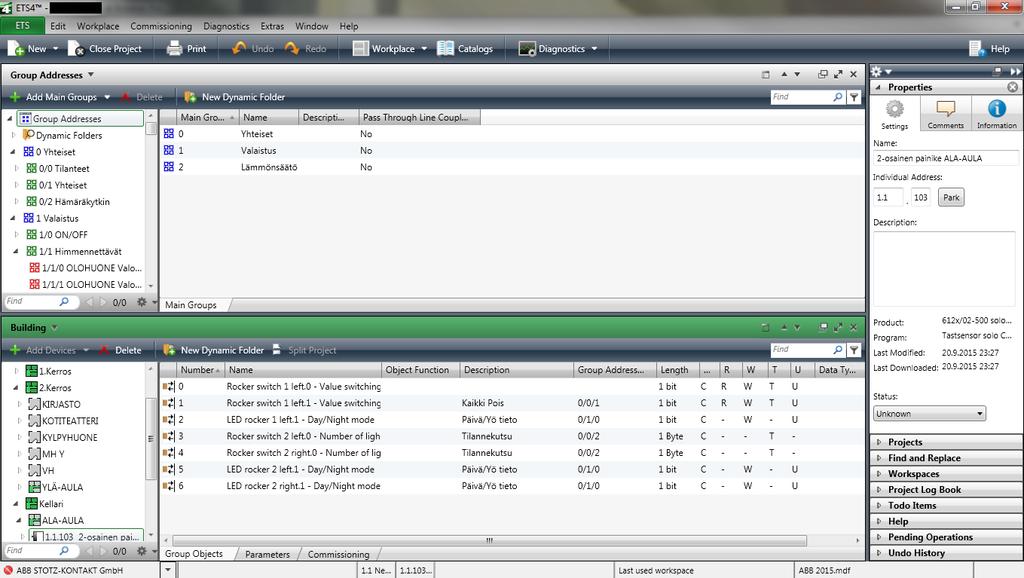1024x578 pixels.
Task: Click horizontal scrollbar in Group Objects table
Action: (x=489, y=540)
